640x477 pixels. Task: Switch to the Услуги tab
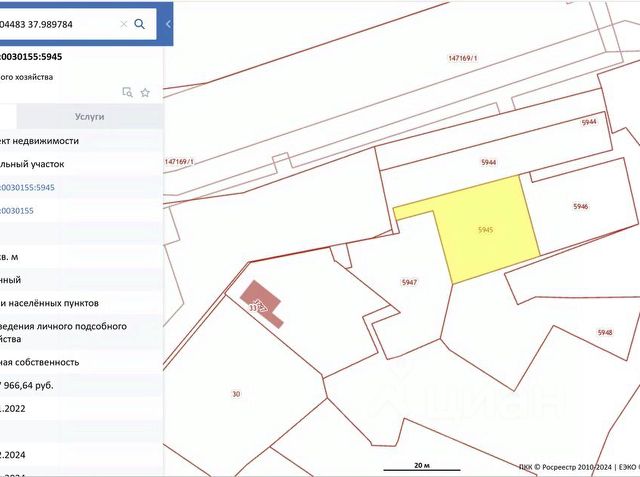tap(89, 117)
